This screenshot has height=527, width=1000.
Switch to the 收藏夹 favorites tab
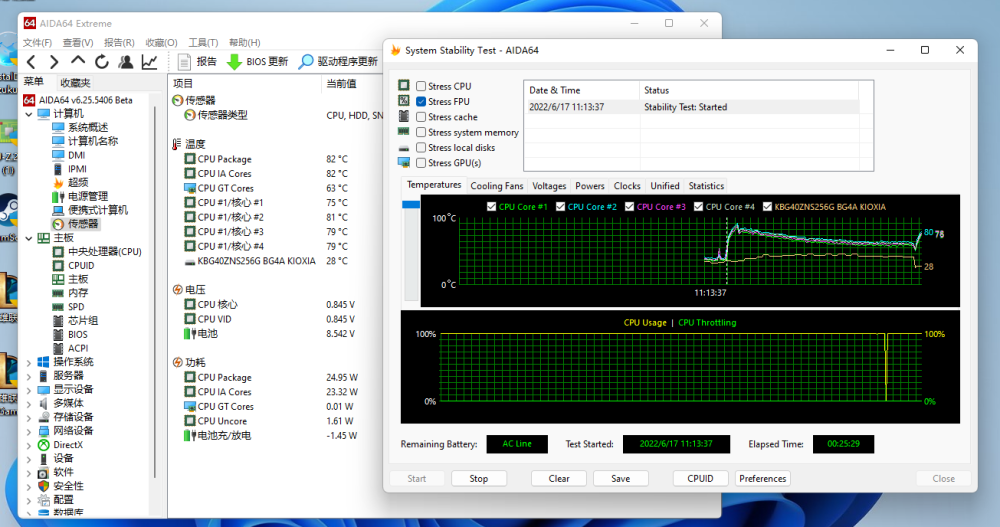click(x=75, y=82)
